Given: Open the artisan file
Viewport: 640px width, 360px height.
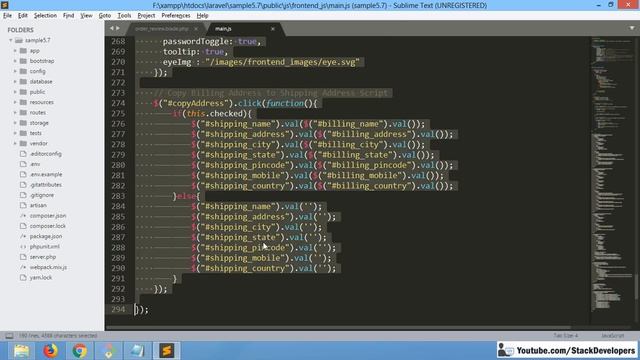Looking at the screenshot, I should click(38, 205).
